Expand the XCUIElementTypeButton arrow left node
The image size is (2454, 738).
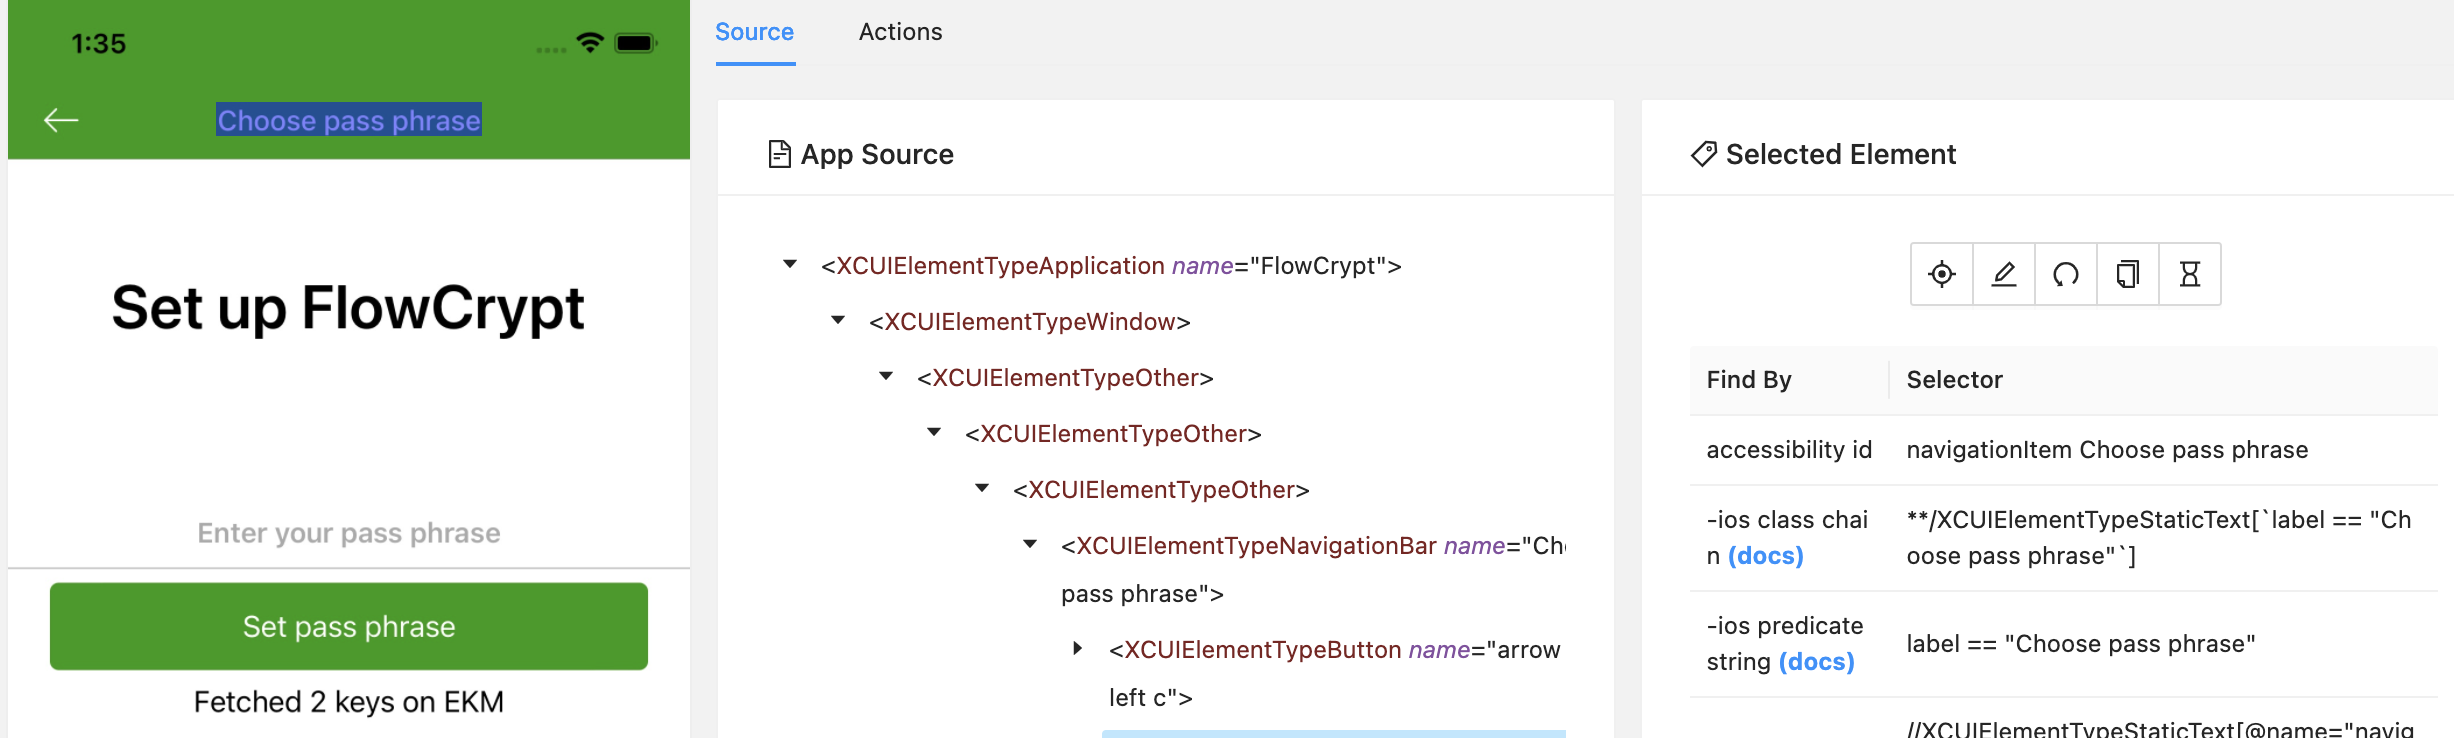pos(1077,648)
